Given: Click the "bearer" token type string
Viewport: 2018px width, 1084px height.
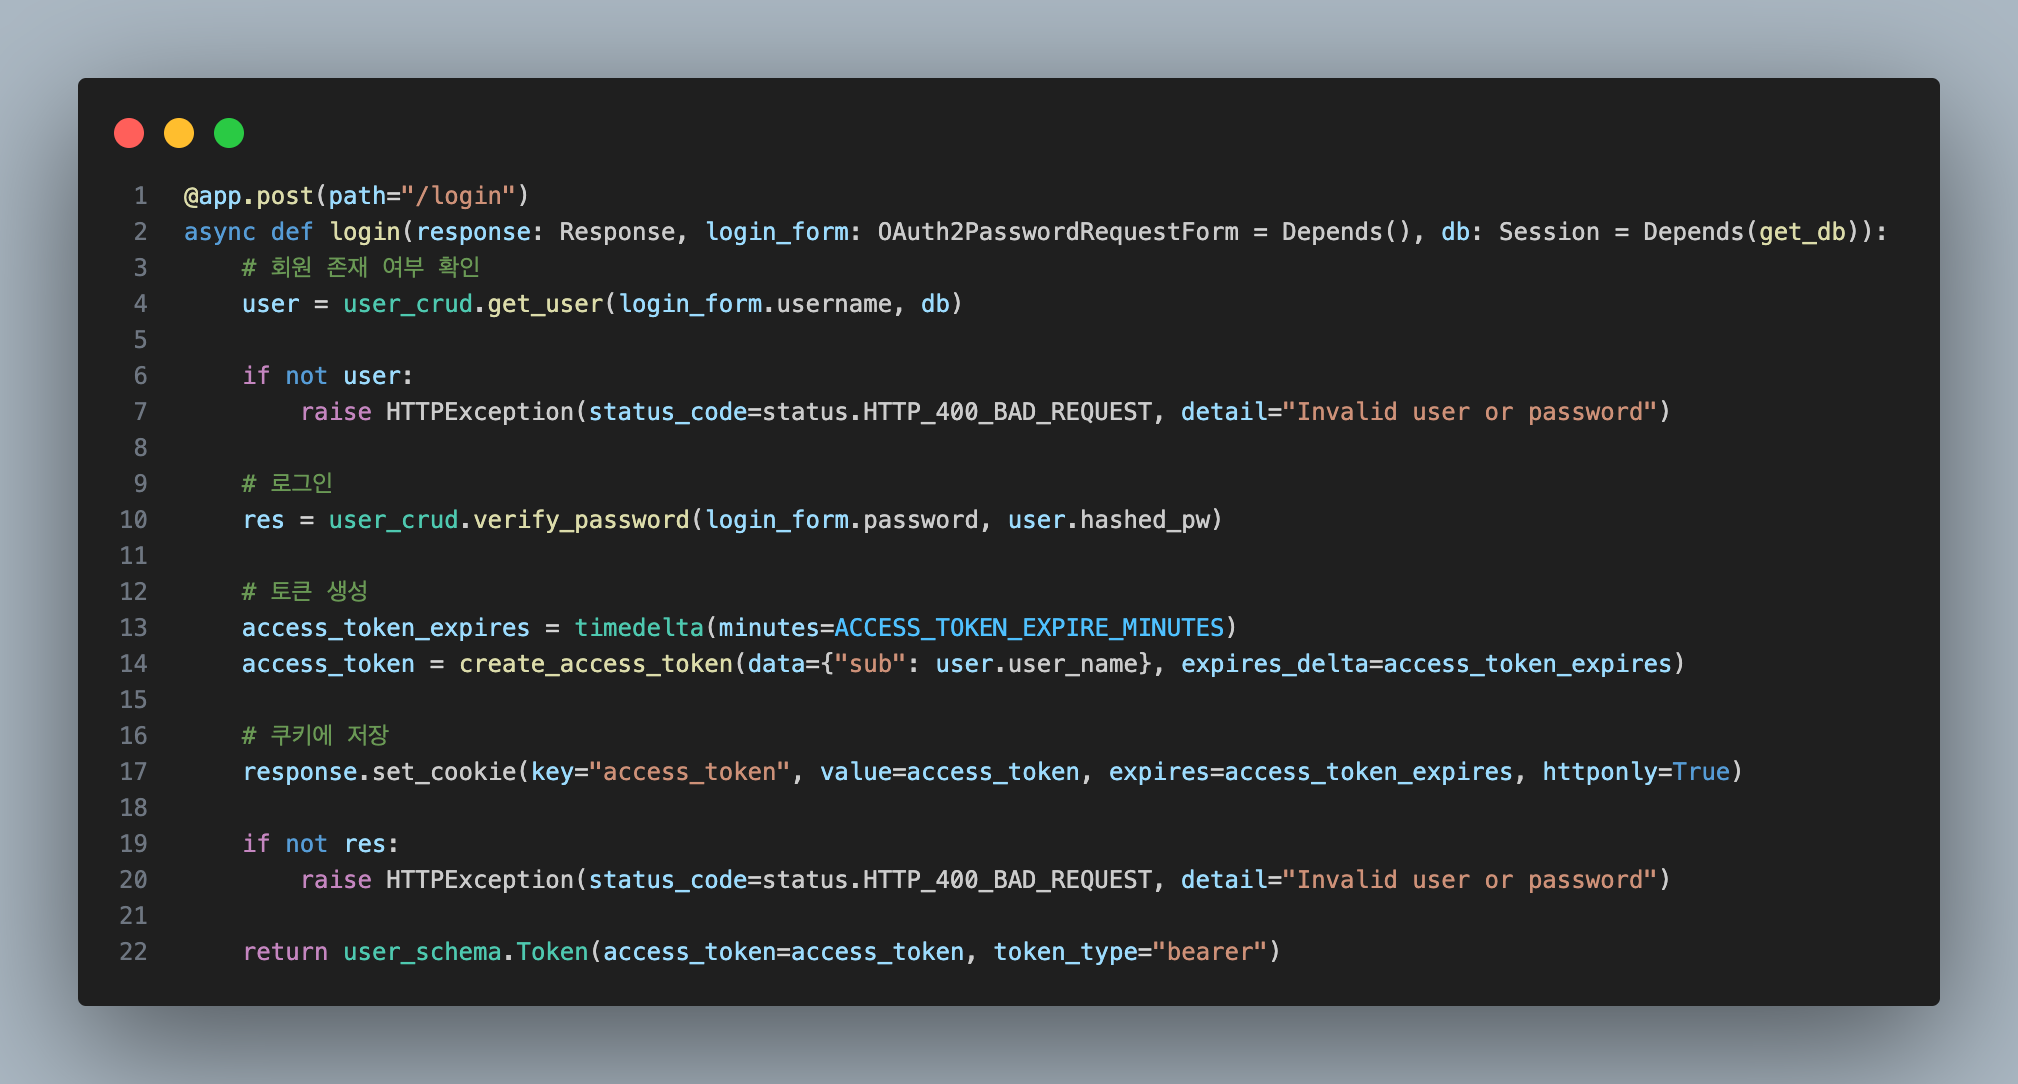Looking at the screenshot, I should point(1210,952).
